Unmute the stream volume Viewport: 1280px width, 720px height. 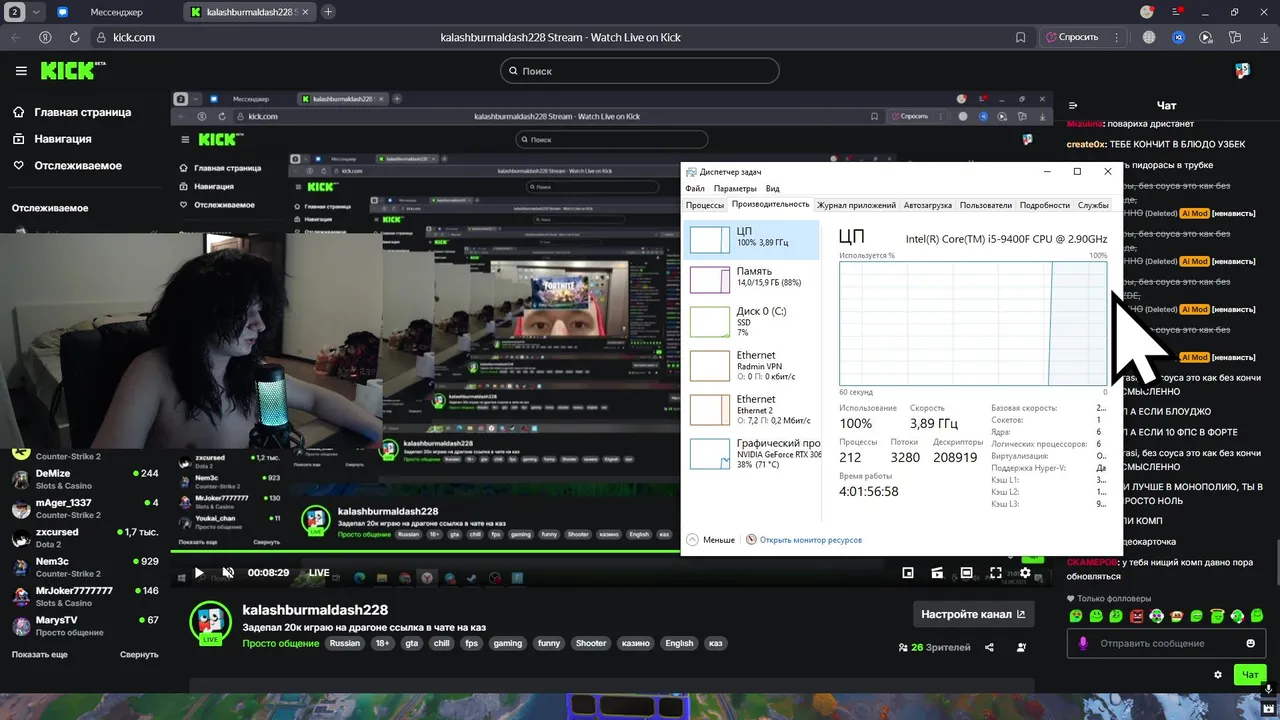[x=228, y=573]
